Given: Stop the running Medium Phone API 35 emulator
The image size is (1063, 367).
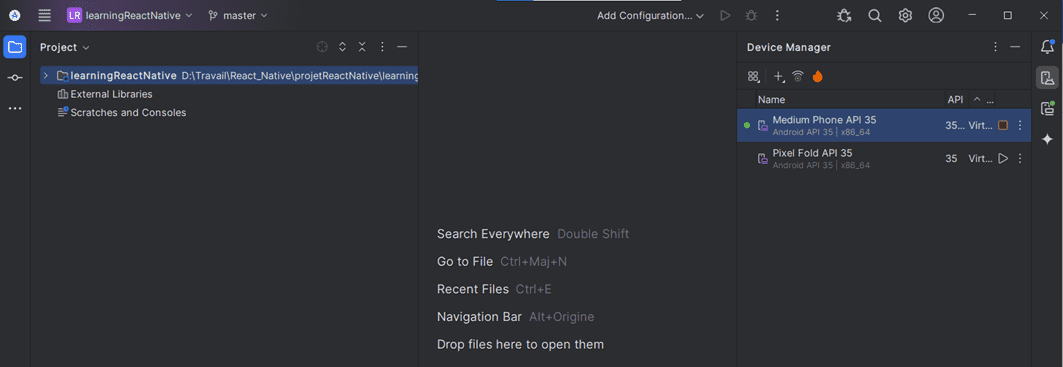Looking at the screenshot, I should (x=1003, y=125).
